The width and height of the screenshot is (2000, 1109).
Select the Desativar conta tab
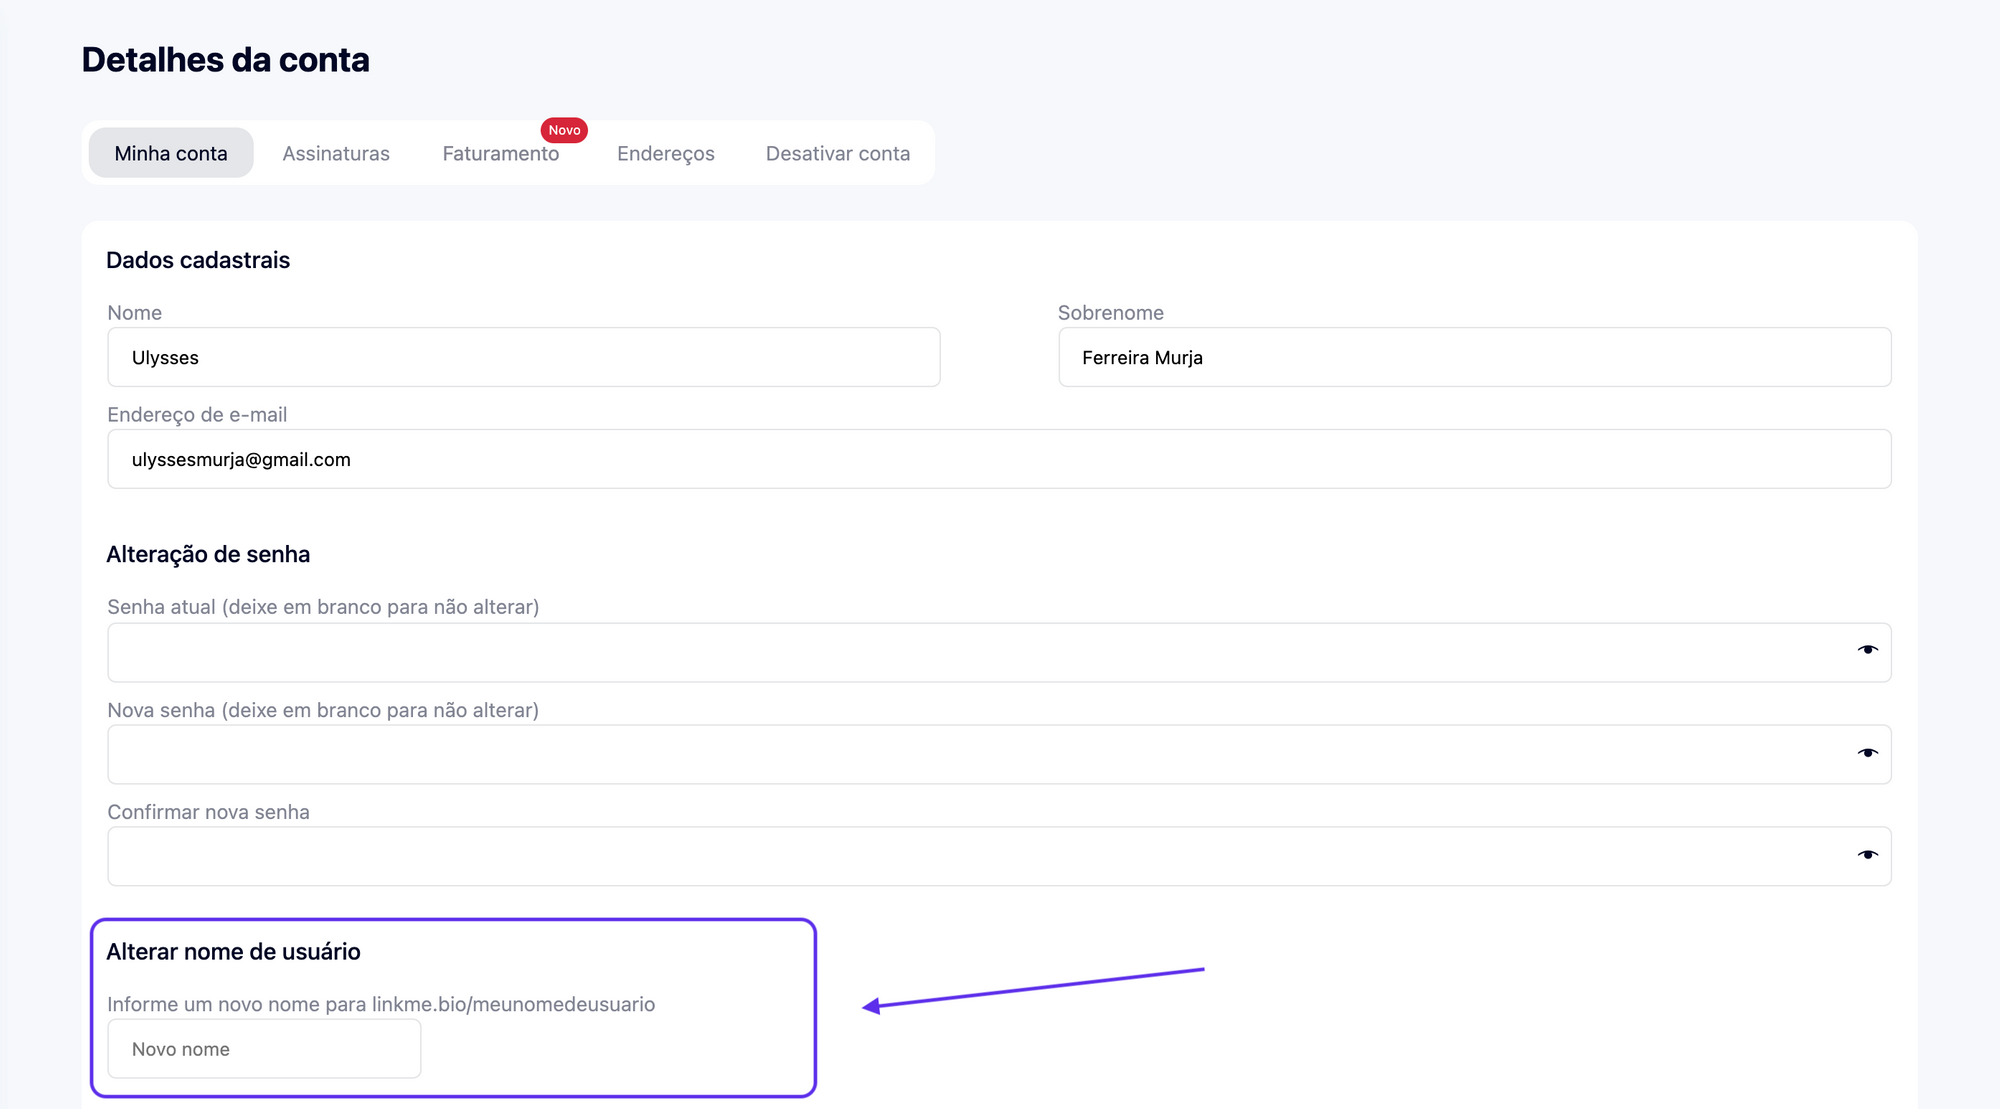(838, 153)
